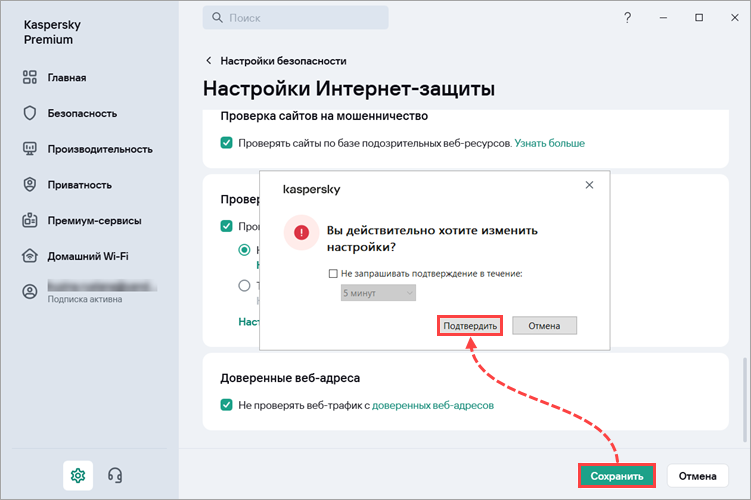751x500 pixels.
Task: Click the Премиум-сервисы icon
Action: (30, 220)
